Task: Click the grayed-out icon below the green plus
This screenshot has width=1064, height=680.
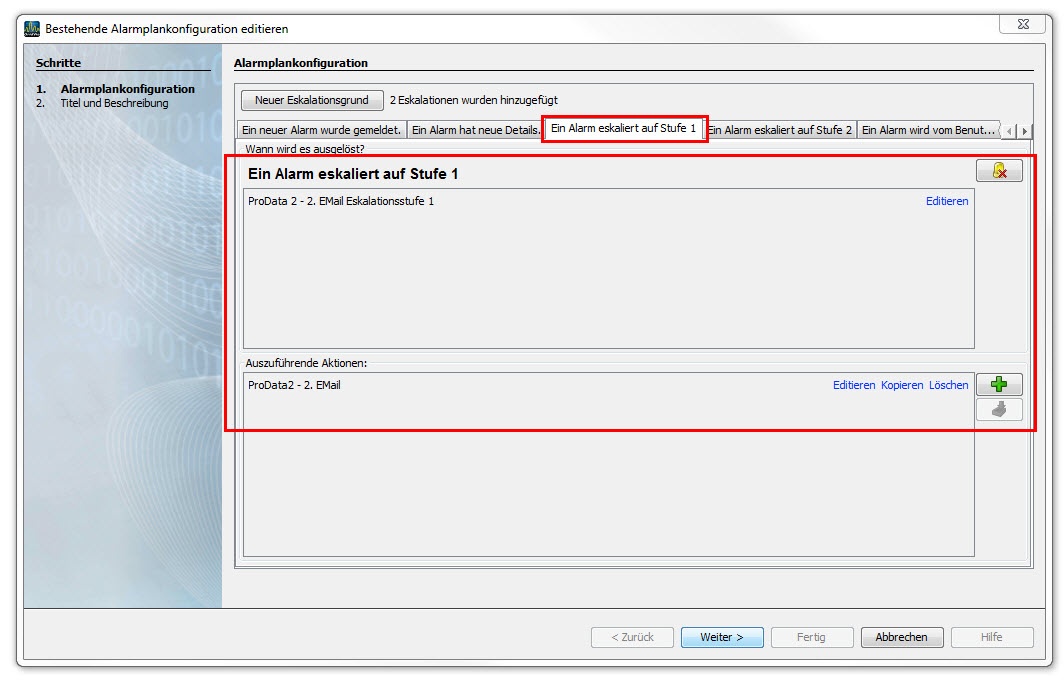Action: tap(999, 409)
